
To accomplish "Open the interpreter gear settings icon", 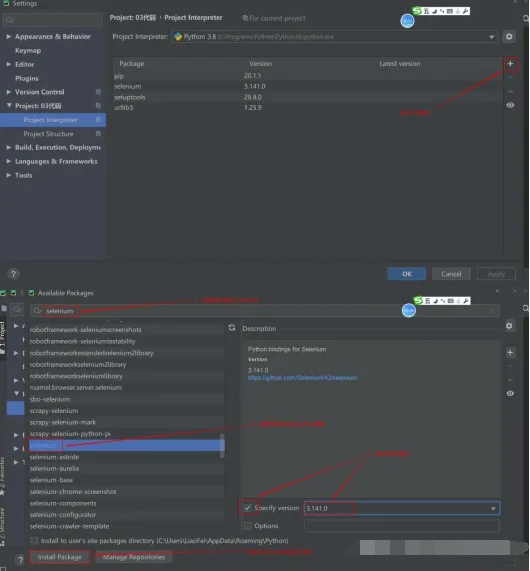I will coord(509,37).
